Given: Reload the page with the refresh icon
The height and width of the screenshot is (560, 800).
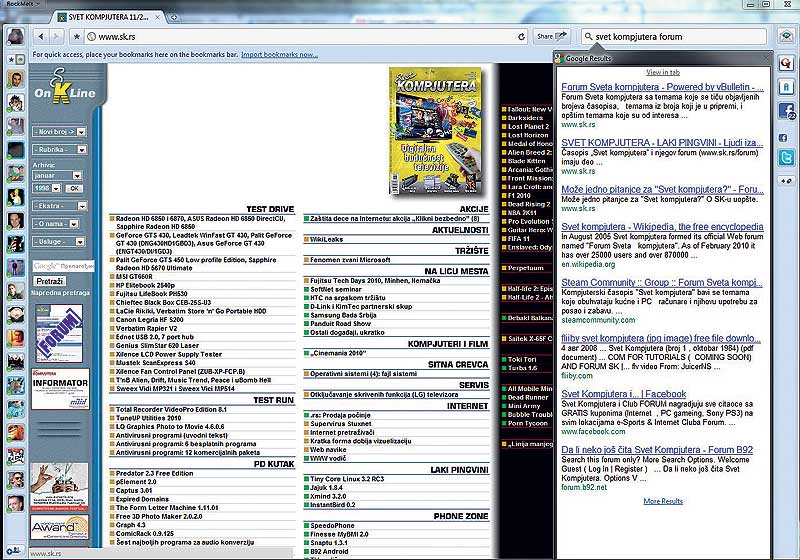Looking at the screenshot, I should [521, 37].
